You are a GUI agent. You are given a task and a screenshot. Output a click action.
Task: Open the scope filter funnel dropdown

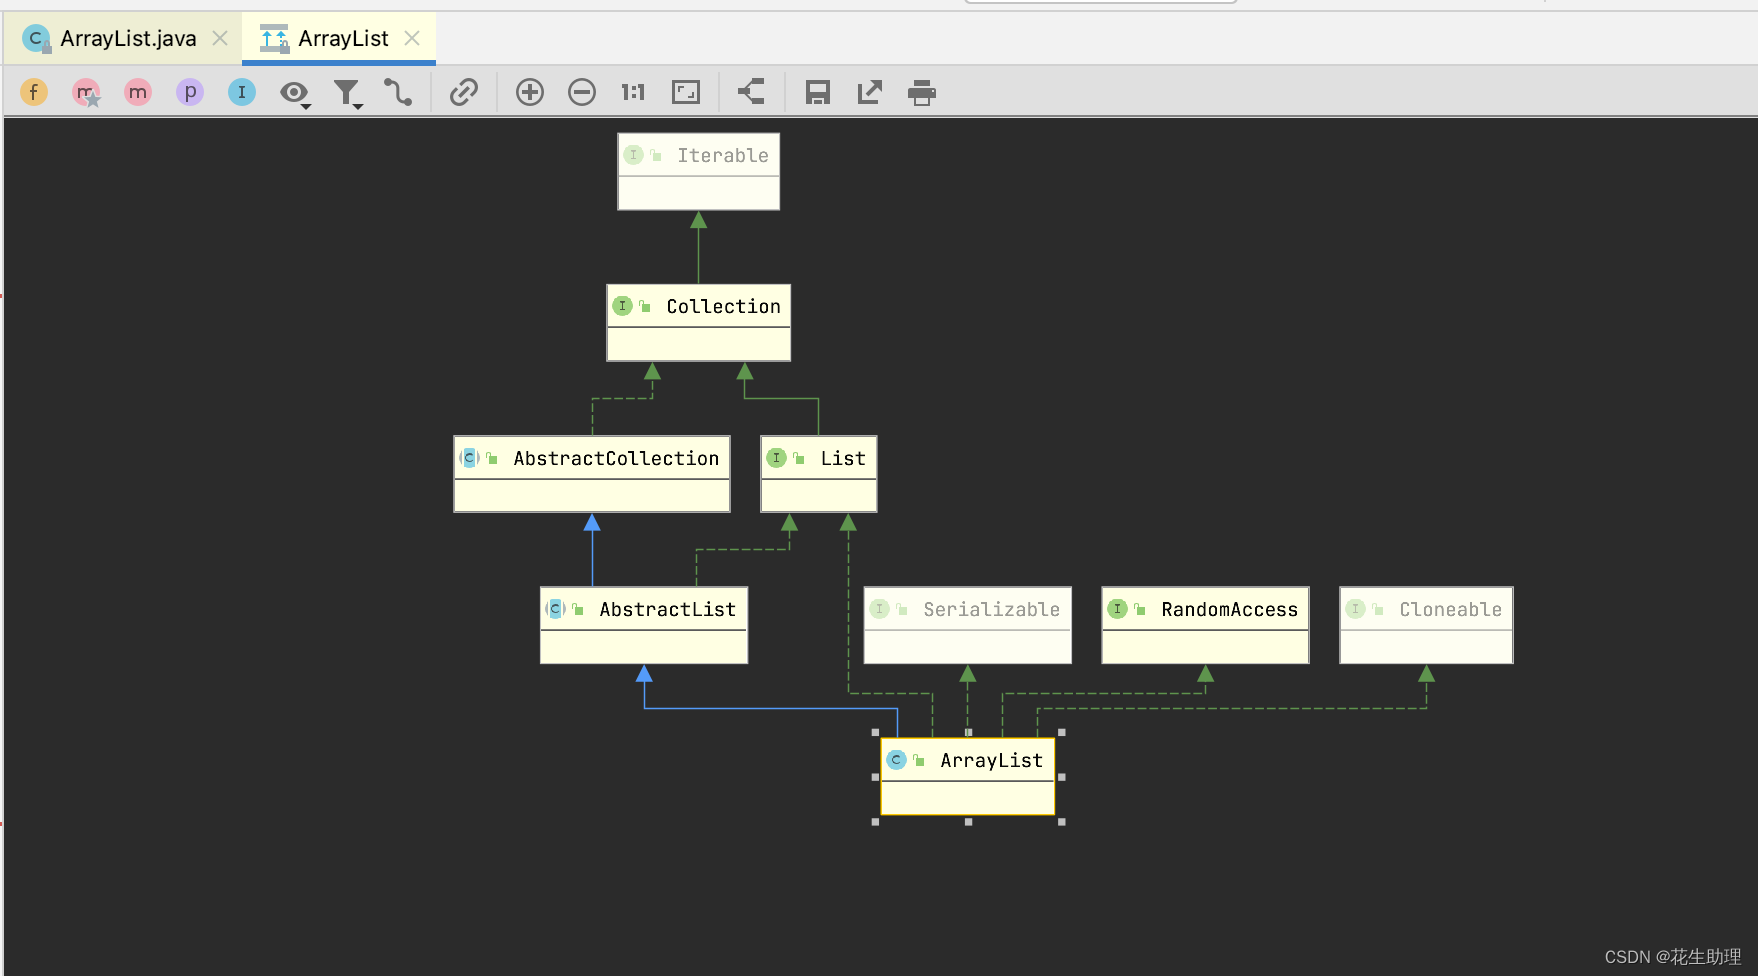click(348, 94)
